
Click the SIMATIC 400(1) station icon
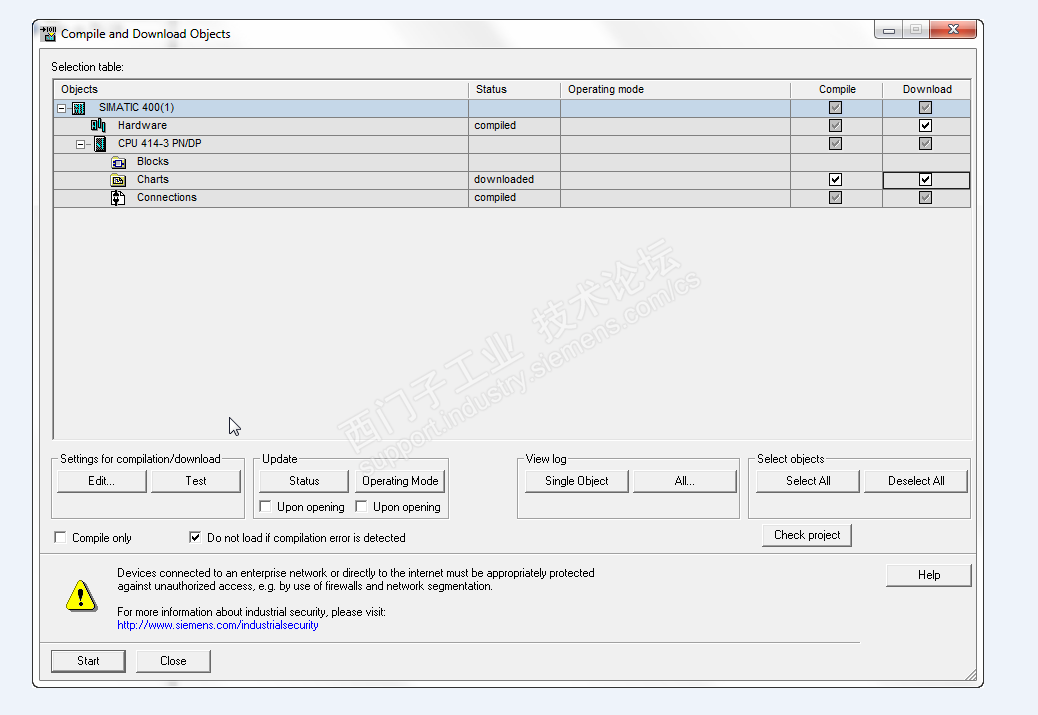coord(79,108)
